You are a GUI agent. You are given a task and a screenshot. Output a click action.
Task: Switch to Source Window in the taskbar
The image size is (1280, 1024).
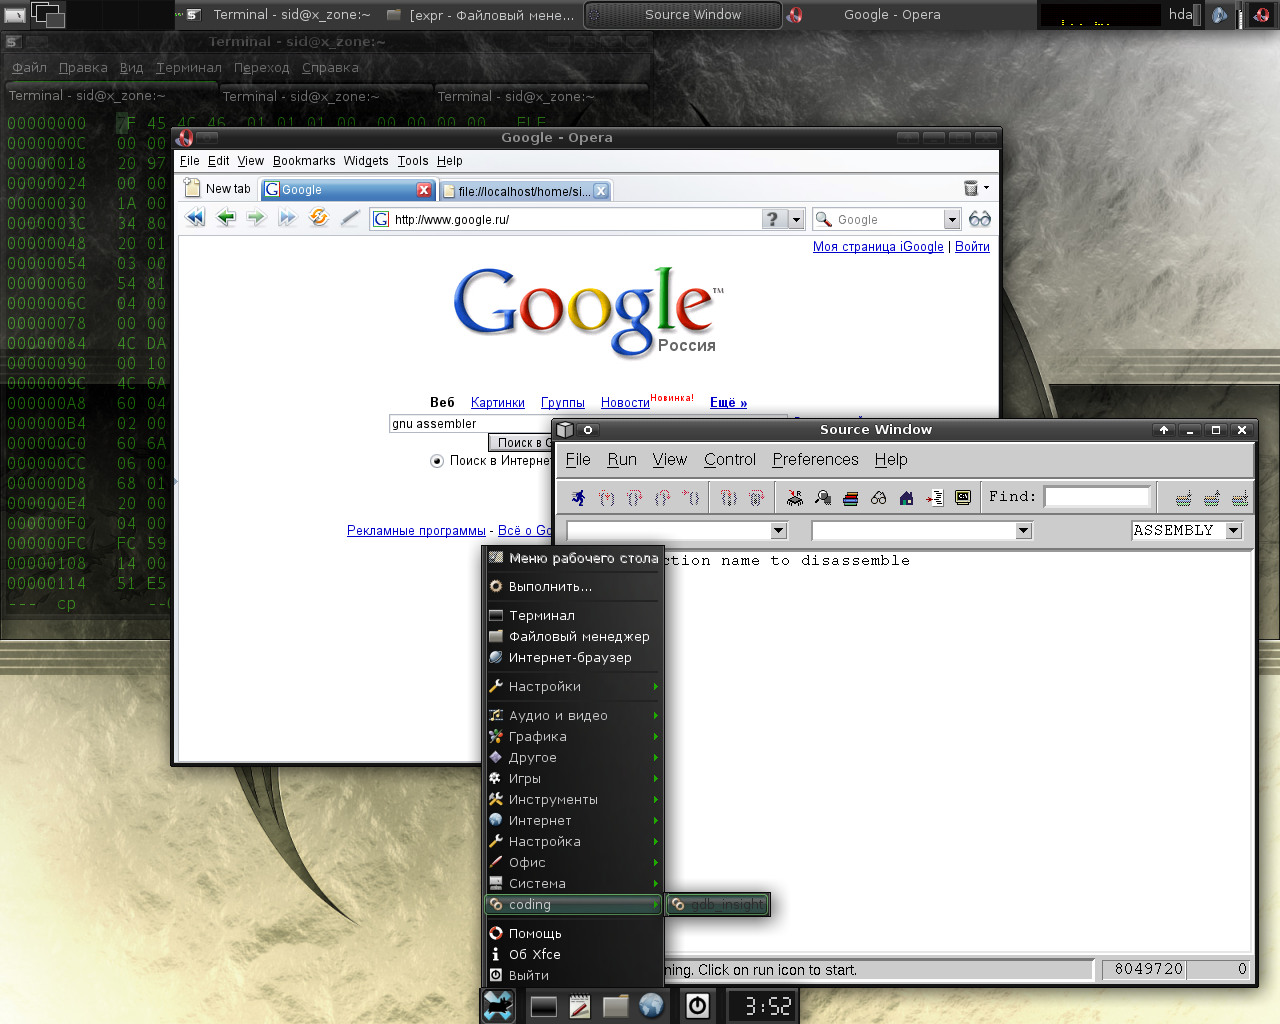tap(683, 15)
